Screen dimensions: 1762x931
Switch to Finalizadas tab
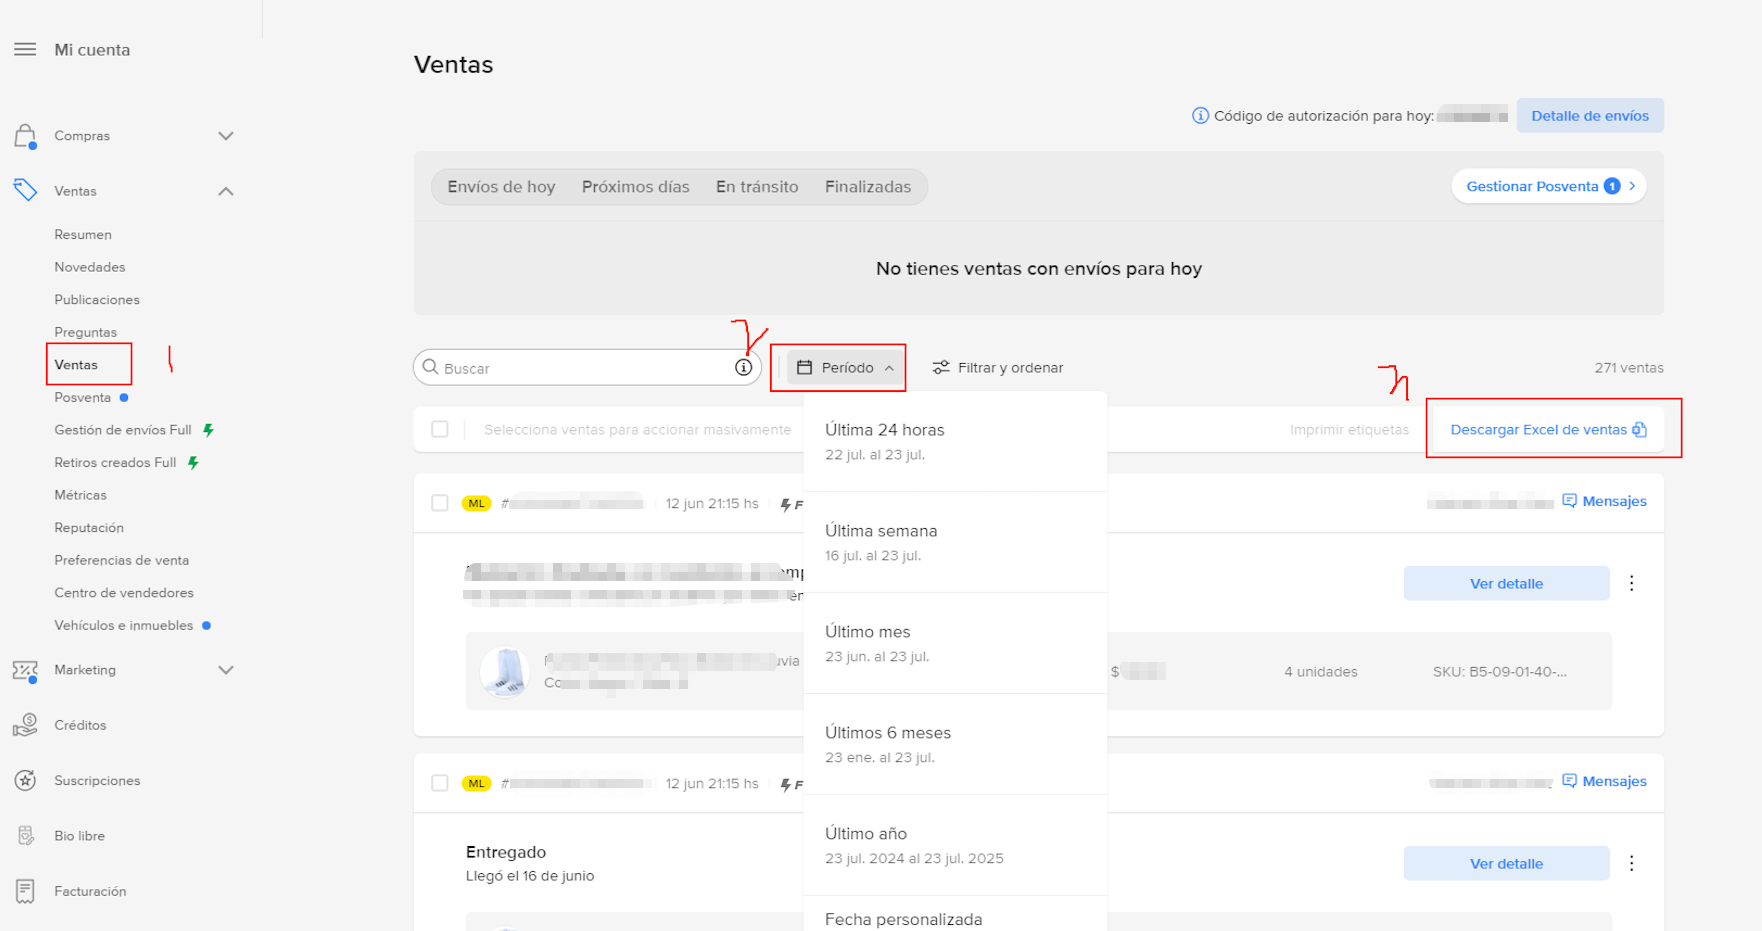[x=868, y=187]
